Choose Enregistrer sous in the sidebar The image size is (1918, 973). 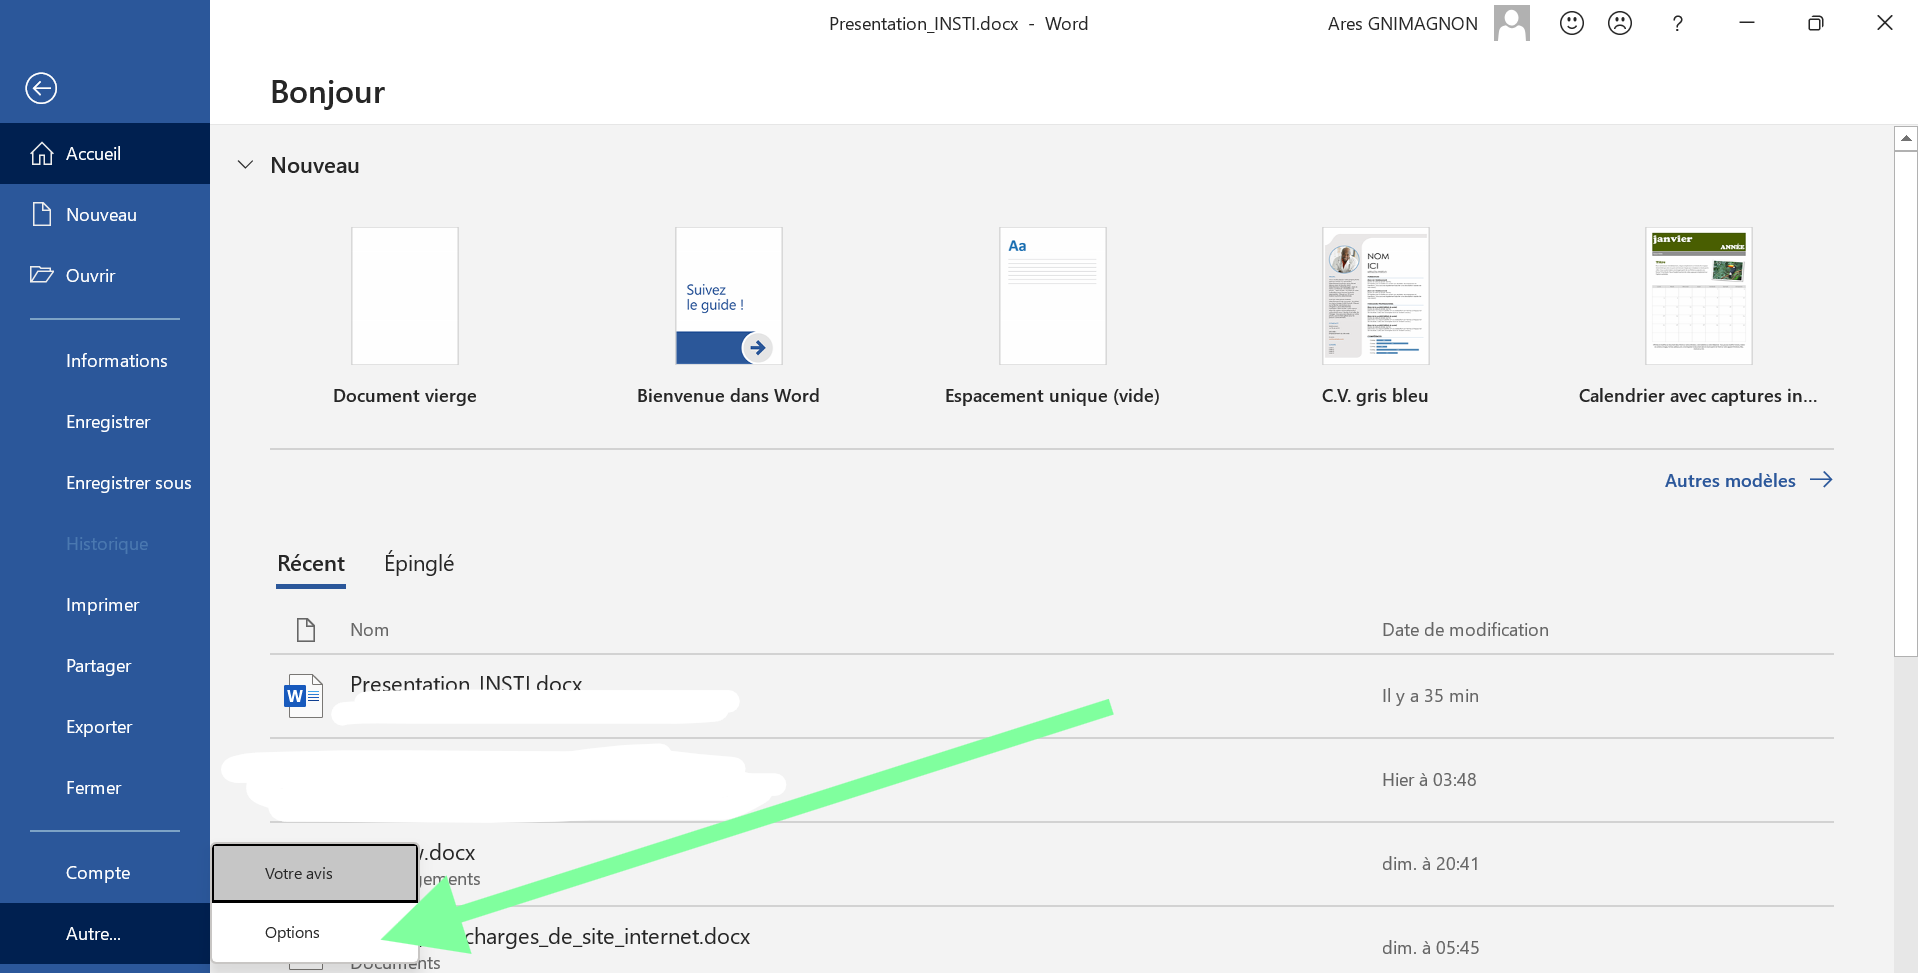[105, 483]
